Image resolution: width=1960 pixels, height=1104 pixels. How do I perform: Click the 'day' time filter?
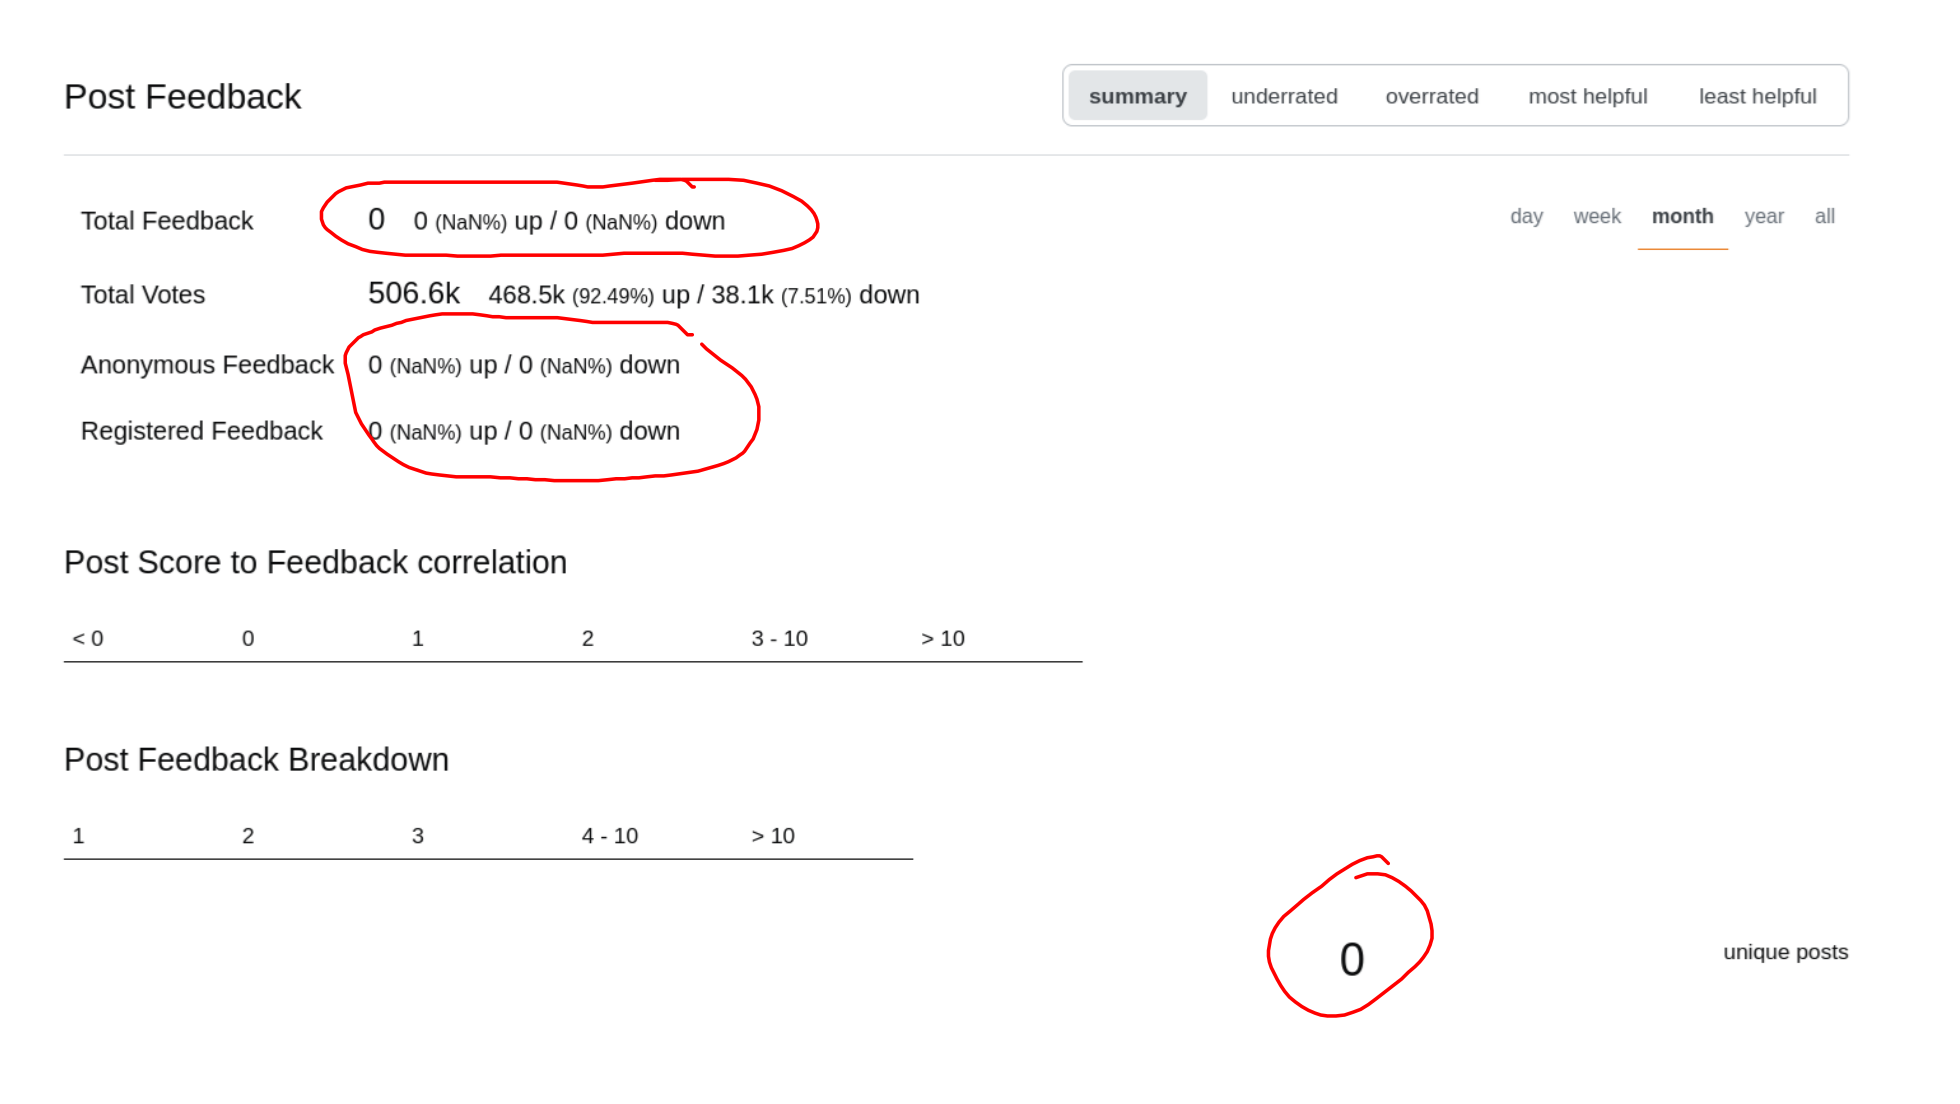click(1525, 215)
